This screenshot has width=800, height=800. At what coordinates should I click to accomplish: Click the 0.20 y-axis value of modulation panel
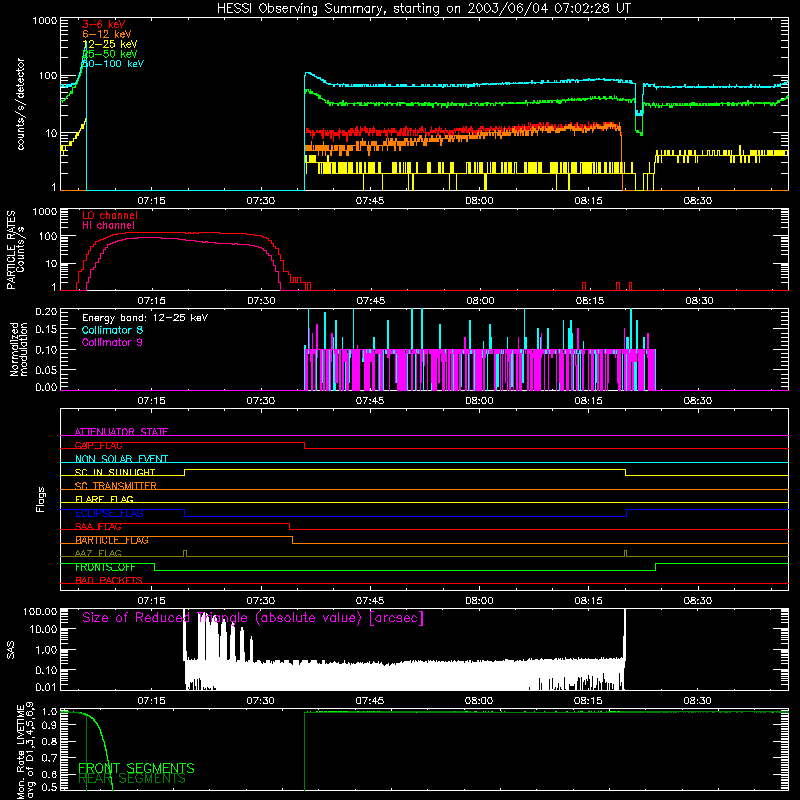point(46,311)
